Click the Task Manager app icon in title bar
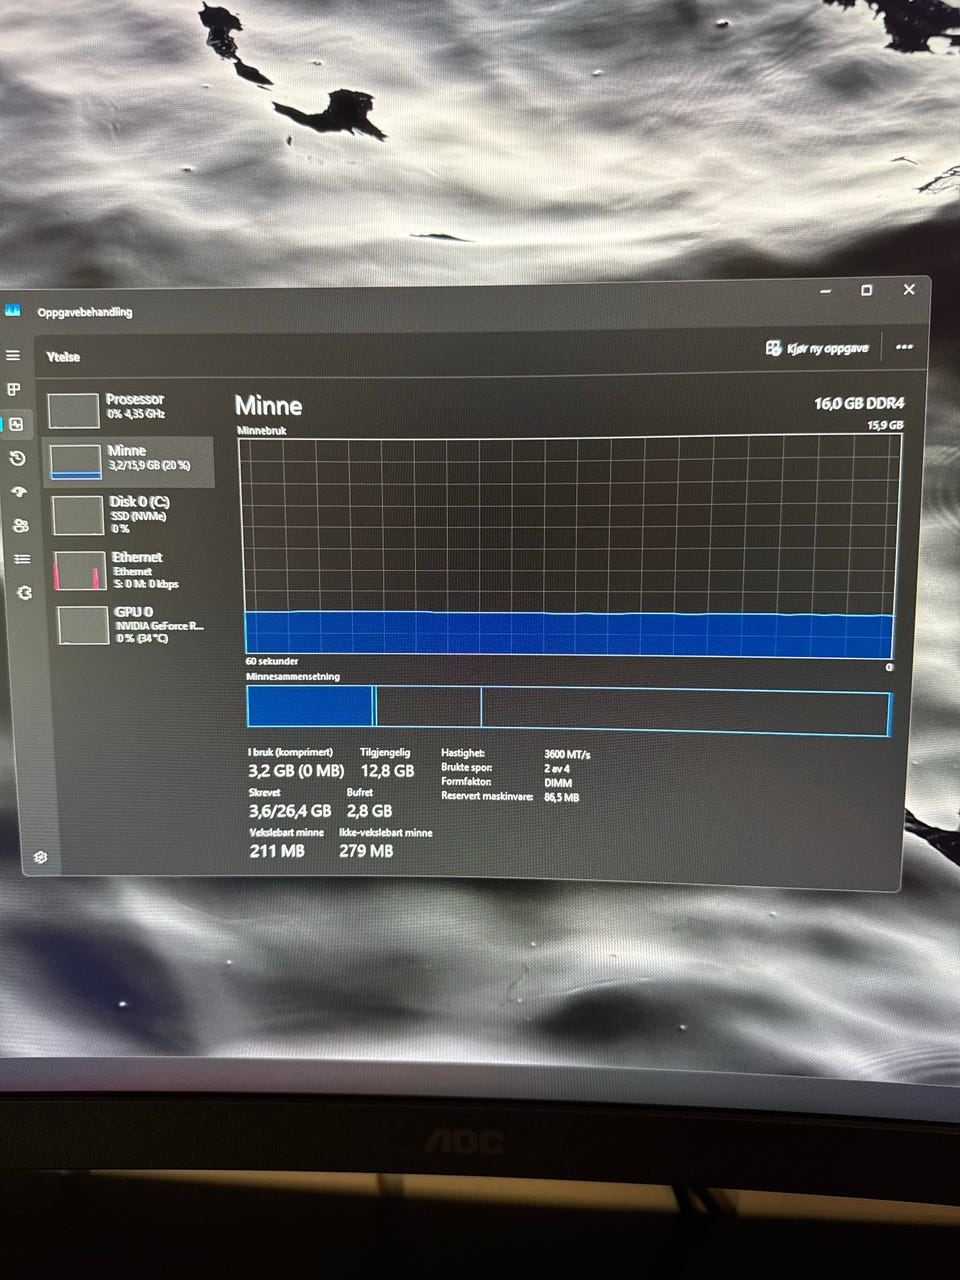Image resolution: width=960 pixels, height=1280 pixels. [x=12, y=310]
